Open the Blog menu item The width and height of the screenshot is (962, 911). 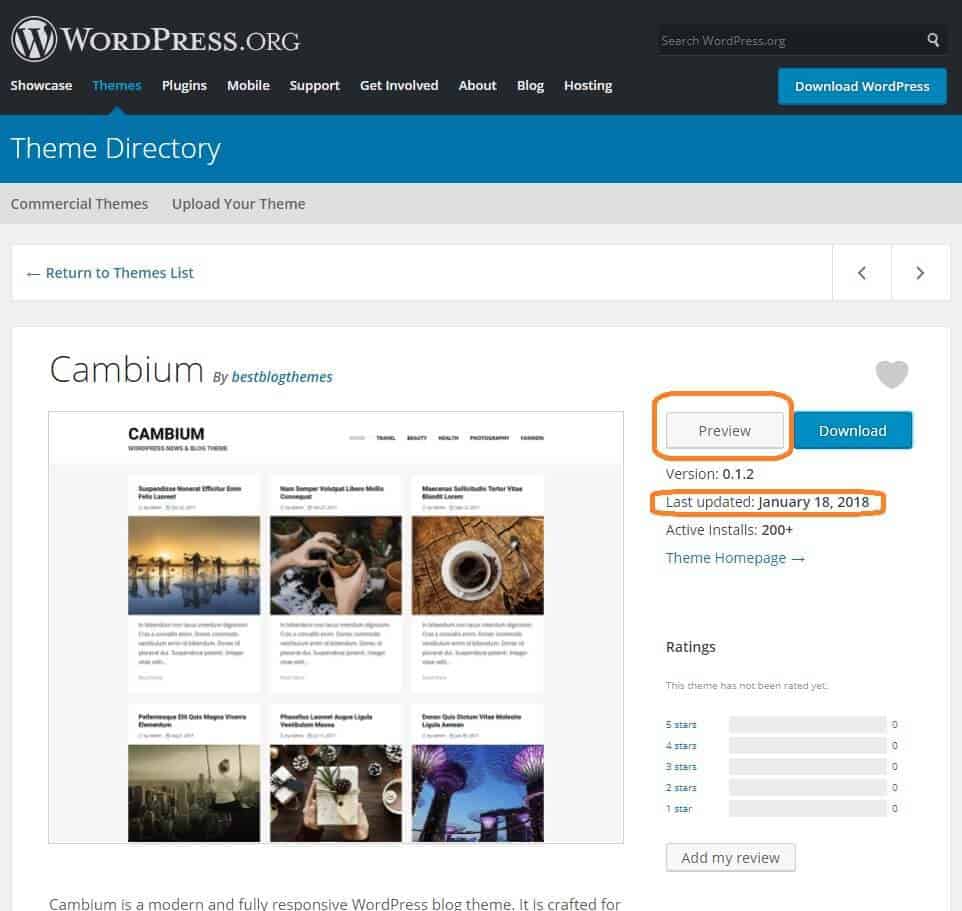(x=530, y=86)
